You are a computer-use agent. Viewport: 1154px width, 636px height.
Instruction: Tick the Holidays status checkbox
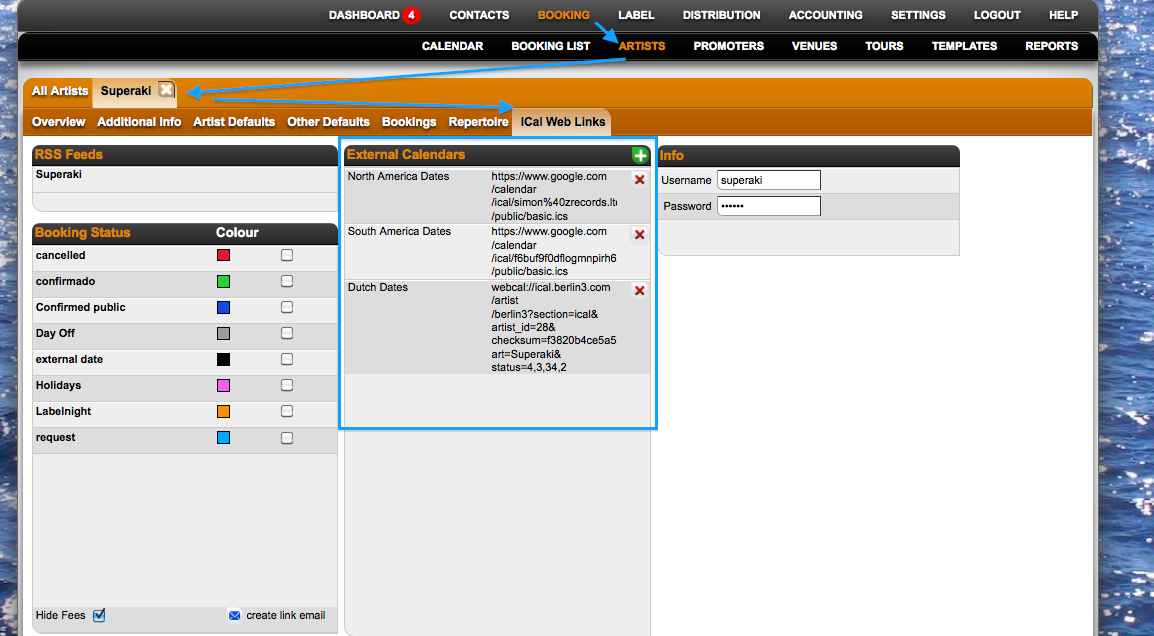287,385
